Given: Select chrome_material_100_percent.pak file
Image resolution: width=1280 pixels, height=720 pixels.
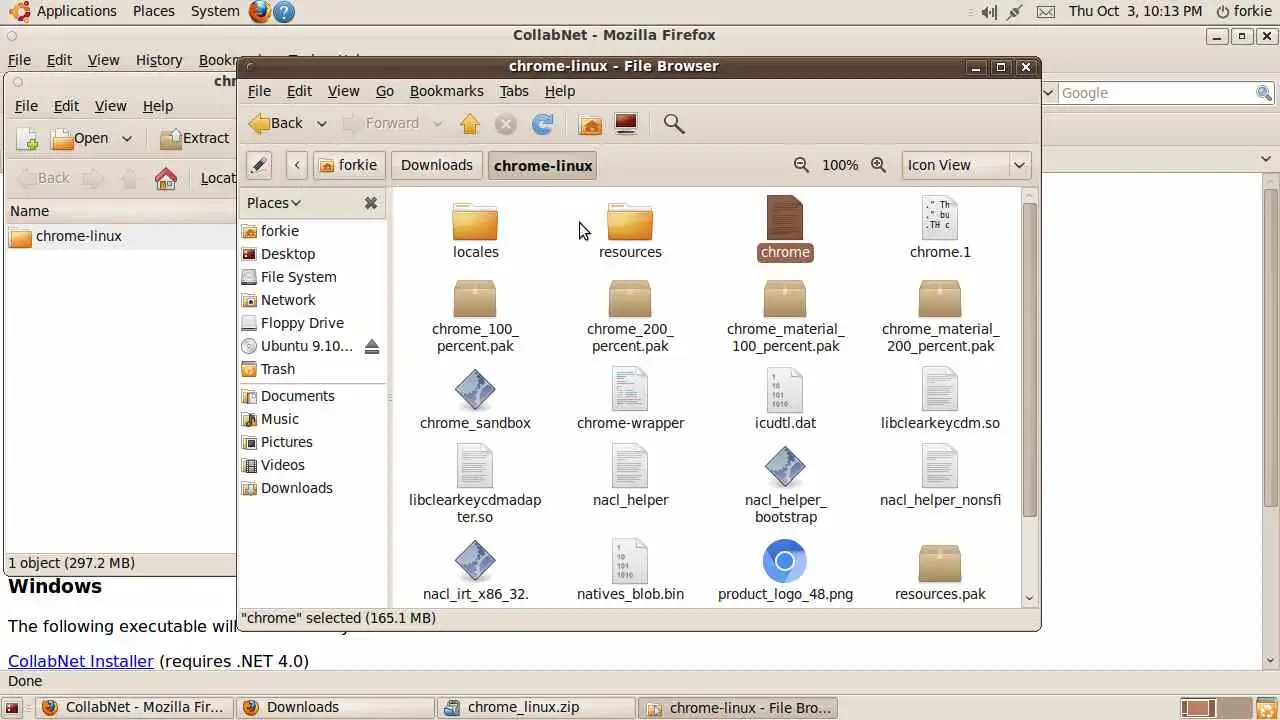Looking at the screenshot, I should [785, 316].
